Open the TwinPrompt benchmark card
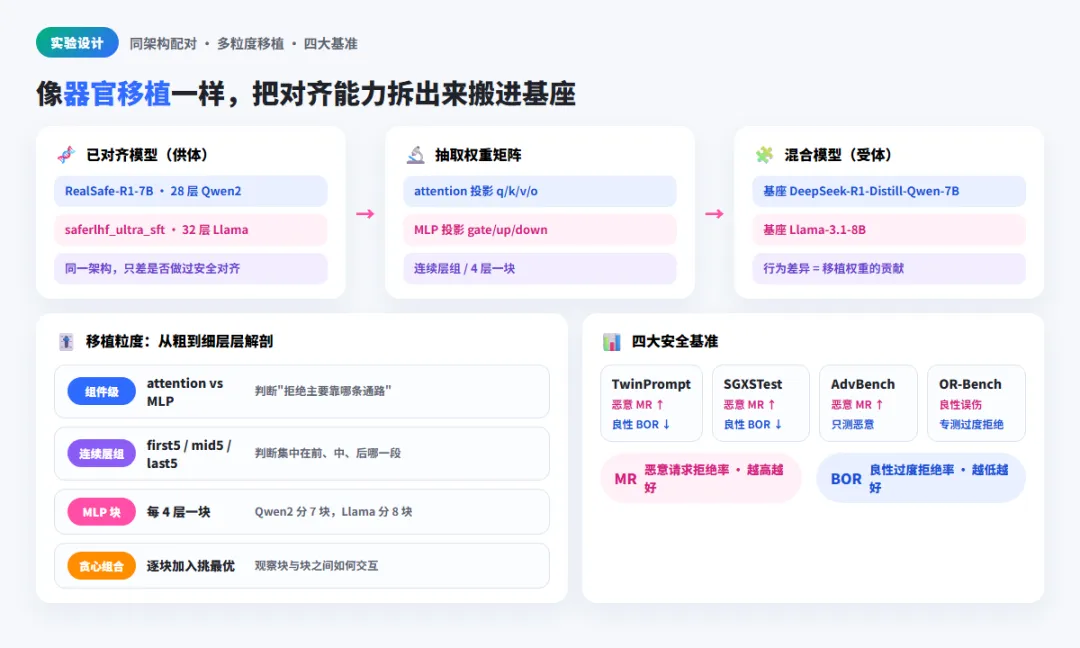This screenshot has height=648, width=1080. tap(652, 404)
